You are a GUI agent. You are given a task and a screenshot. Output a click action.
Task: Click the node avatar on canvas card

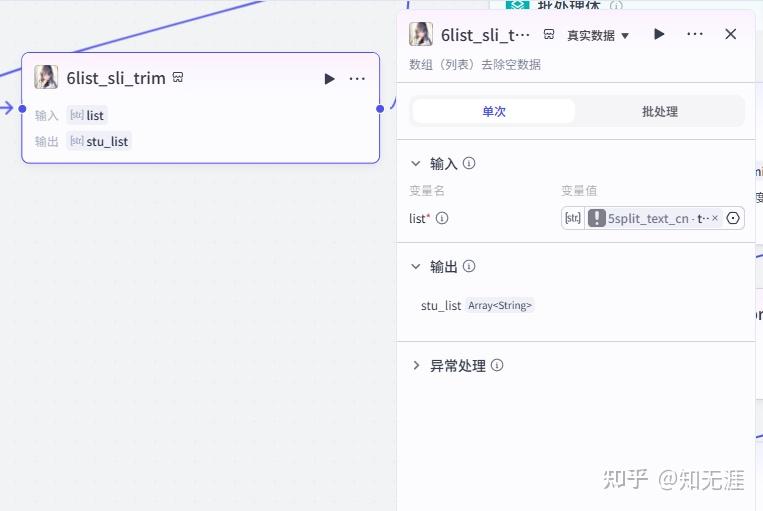[x=46, y=77]
